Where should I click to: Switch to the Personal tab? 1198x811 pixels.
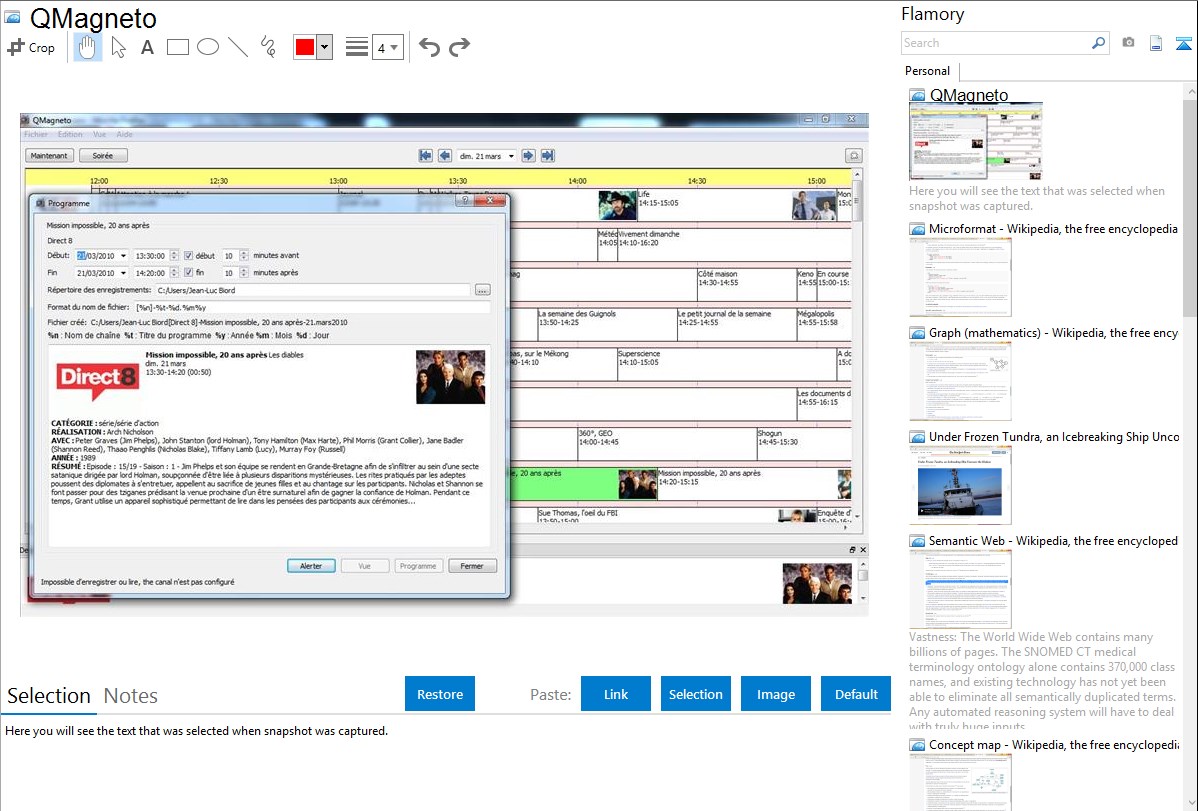point(928,71)
